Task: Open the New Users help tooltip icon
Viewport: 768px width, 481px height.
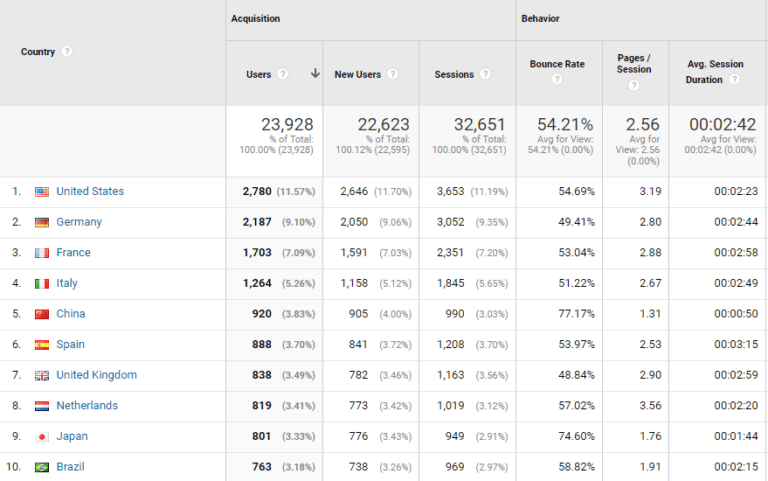Action: tap(392, 74)
